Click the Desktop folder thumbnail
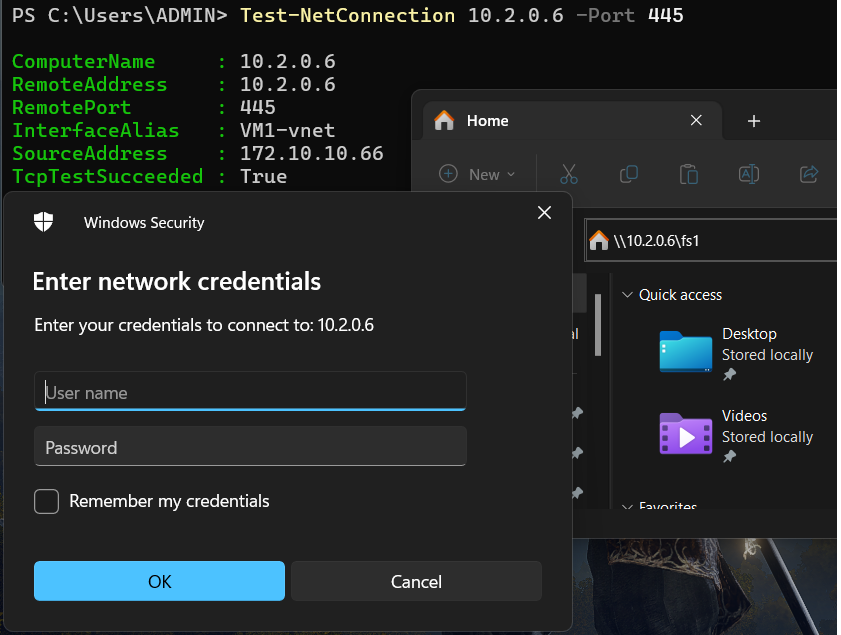 click(684, 353)
